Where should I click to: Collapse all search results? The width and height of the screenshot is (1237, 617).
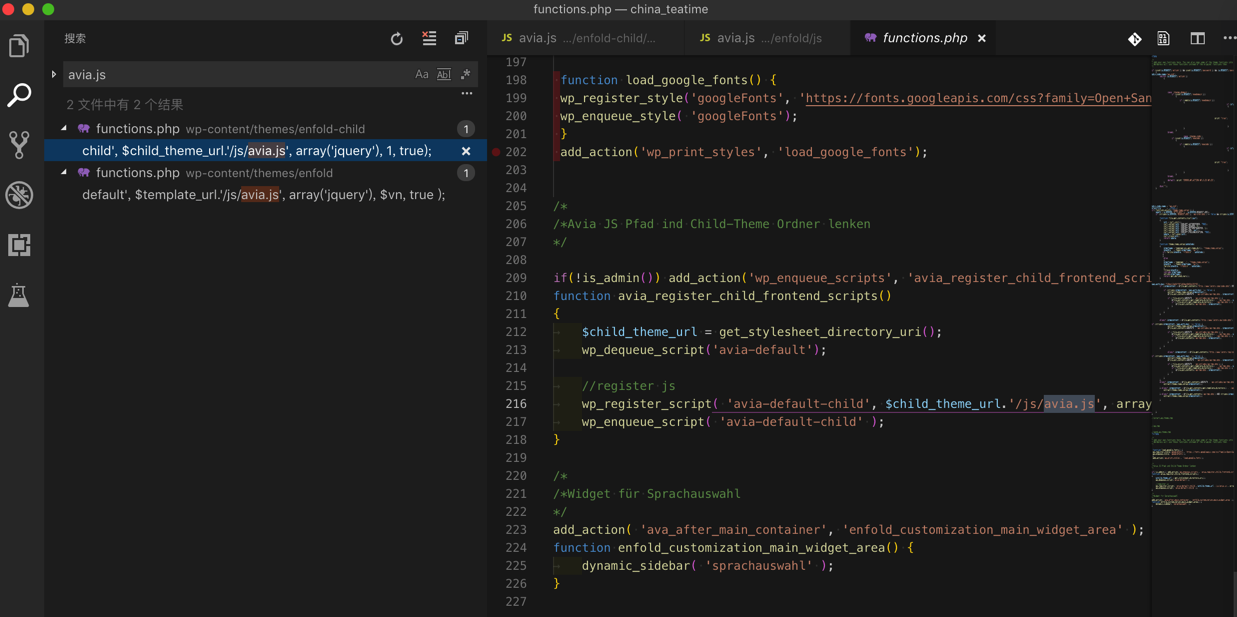[461, 39]
